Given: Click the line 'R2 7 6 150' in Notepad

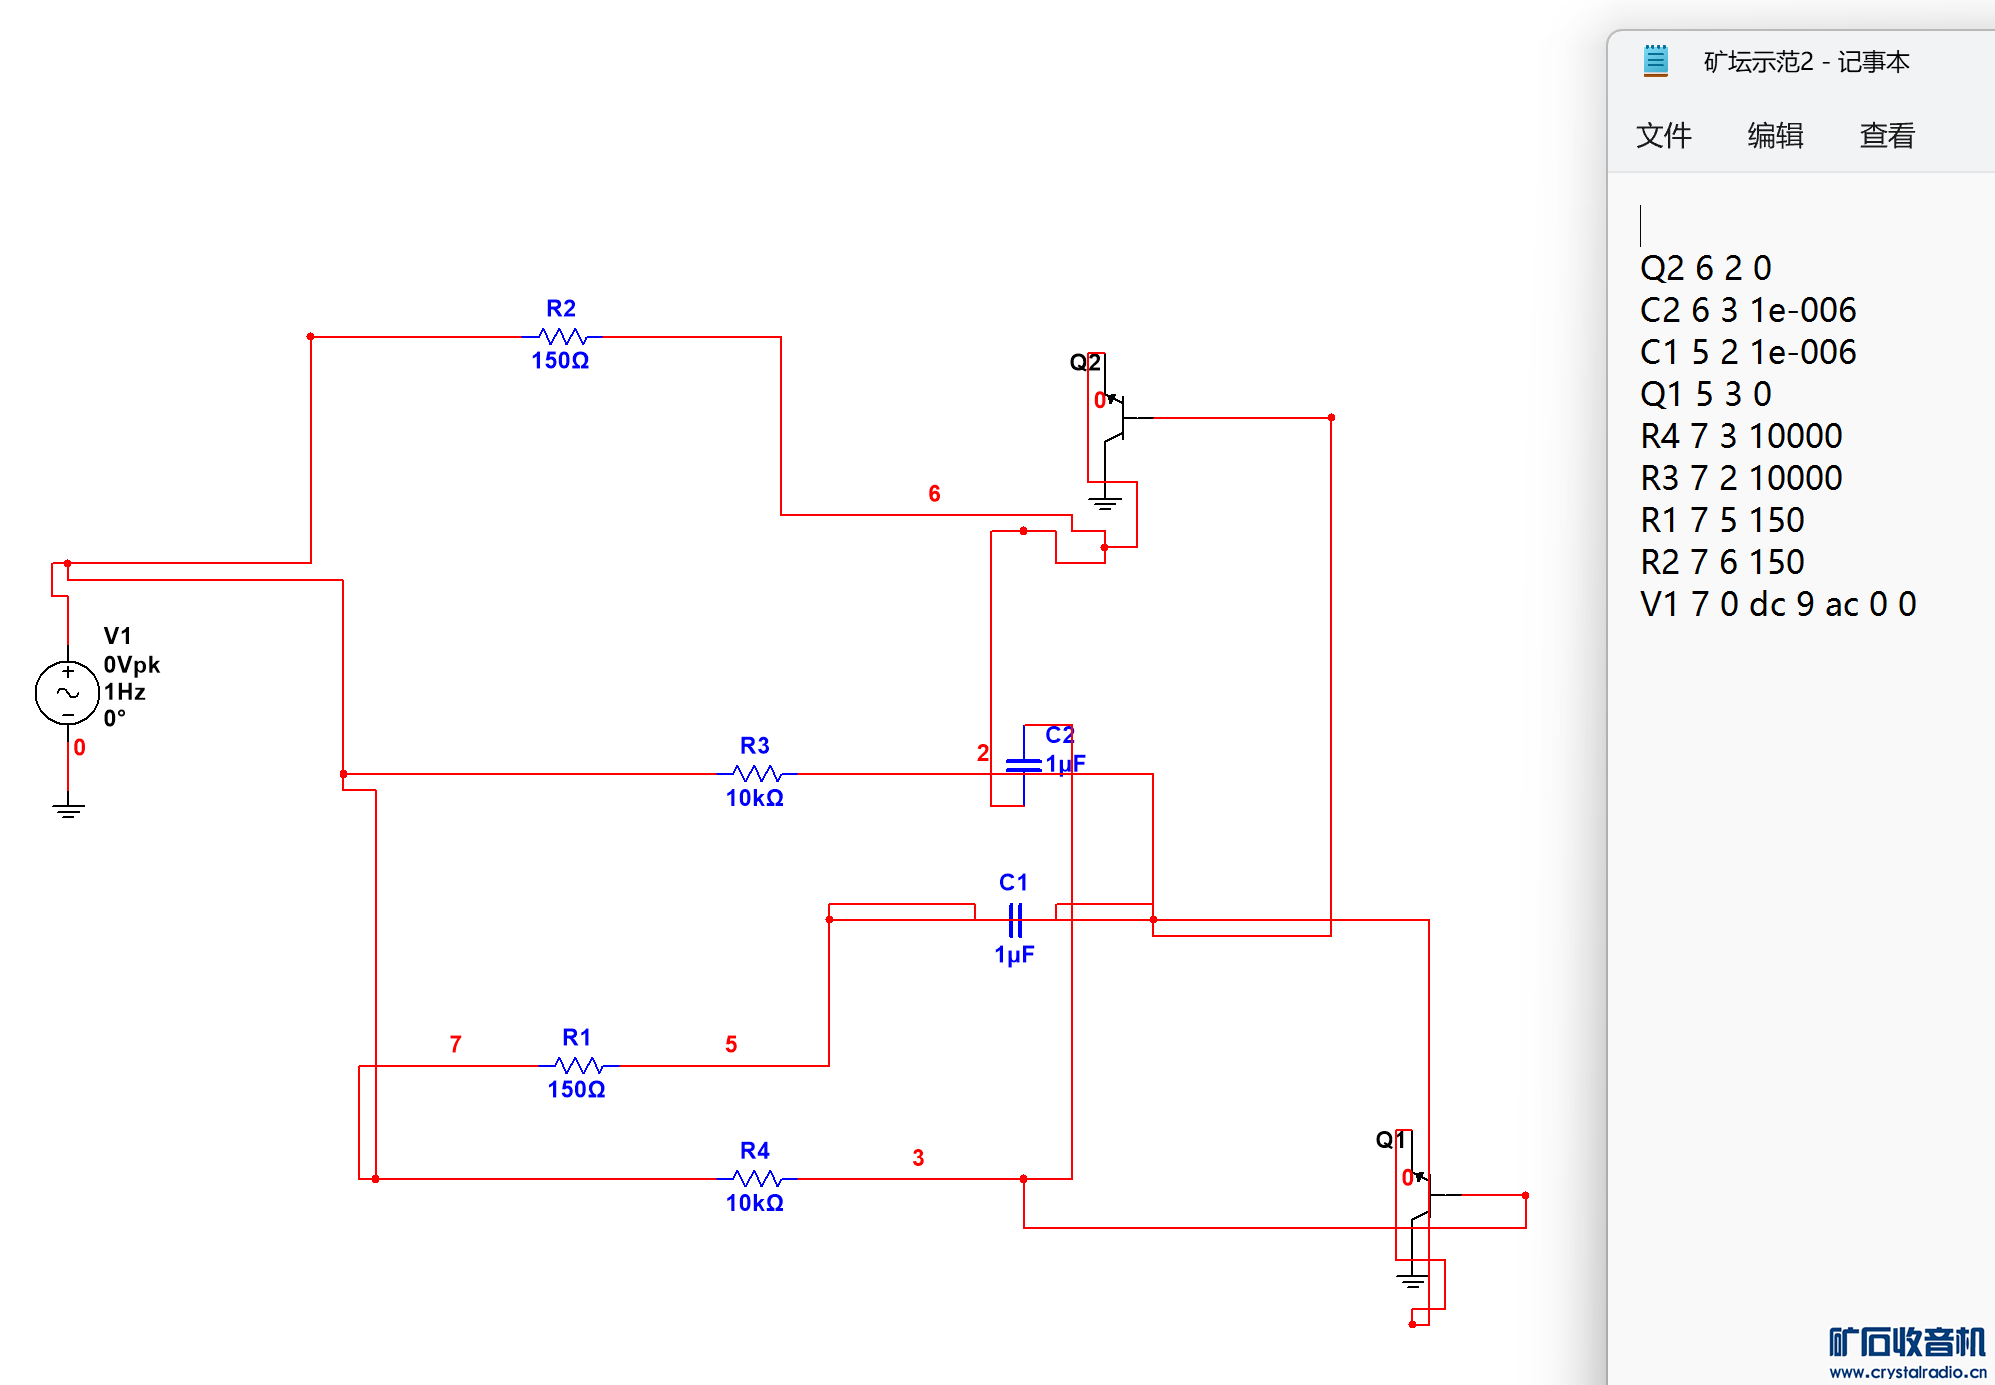Looking at the screenshot, I should 1722,562.
